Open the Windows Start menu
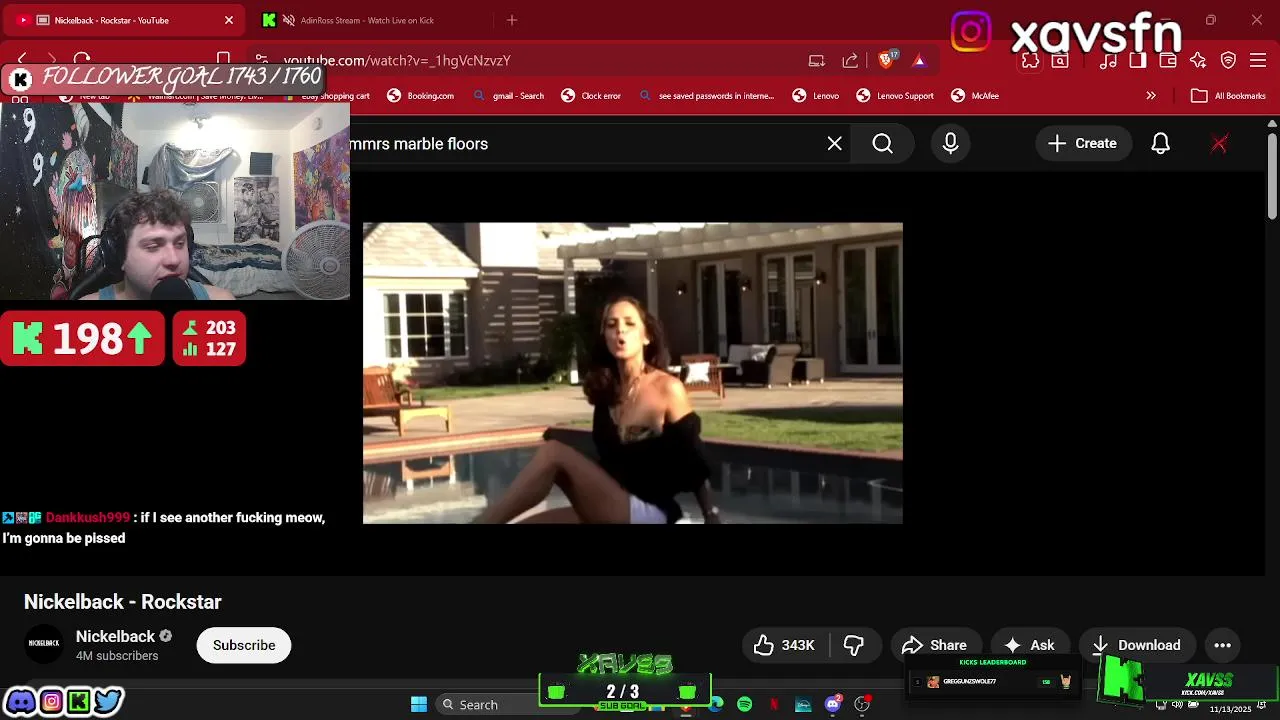This screenshot has width=1280, height=720. point(419,705)
